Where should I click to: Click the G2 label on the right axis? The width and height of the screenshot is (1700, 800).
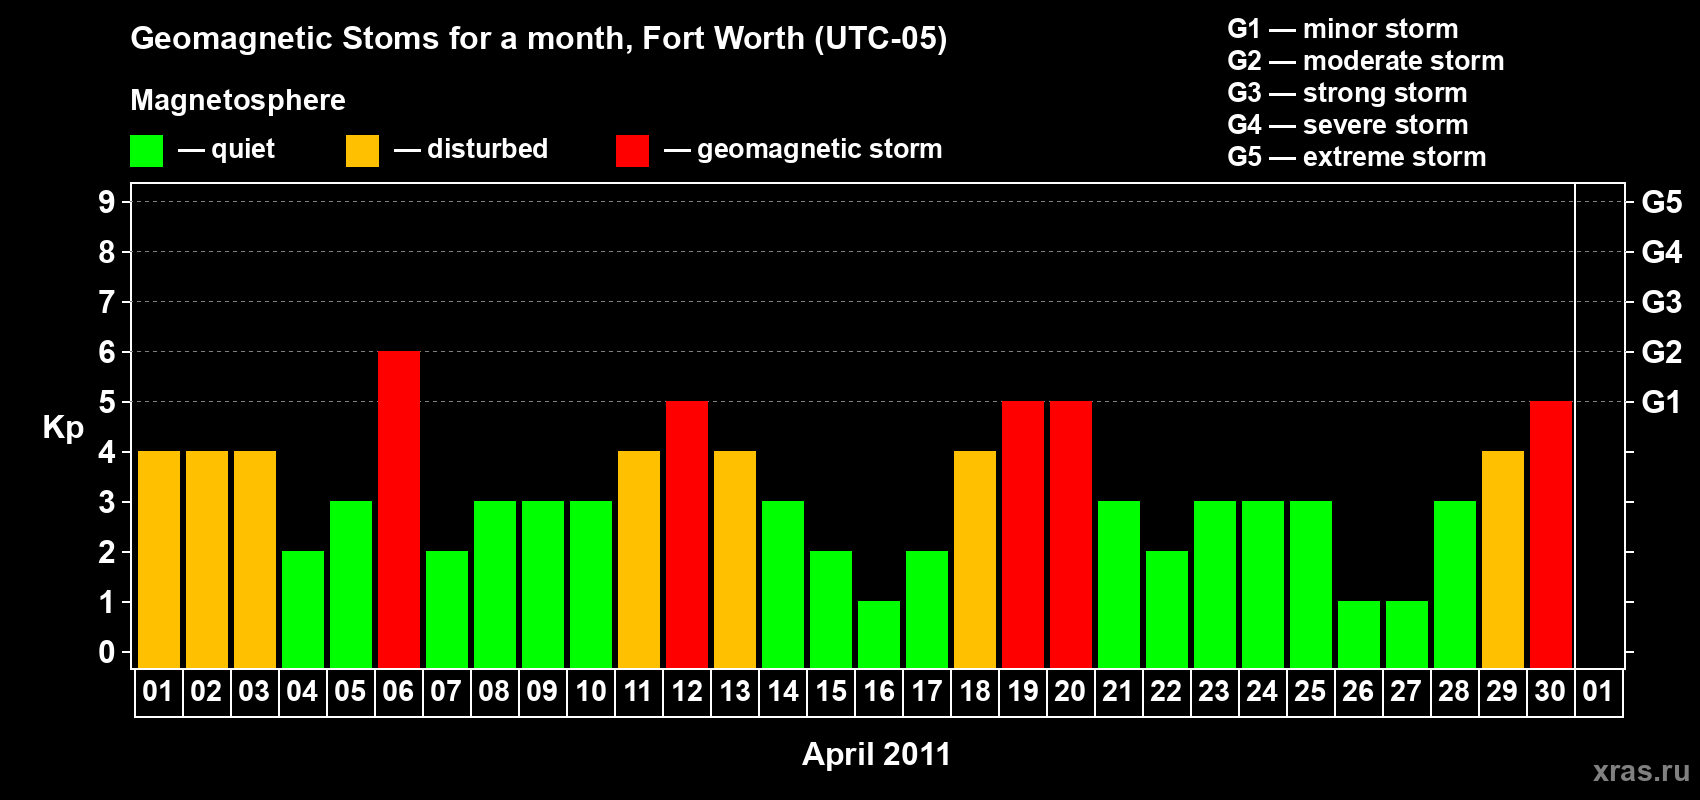(x=1661, y=352)
